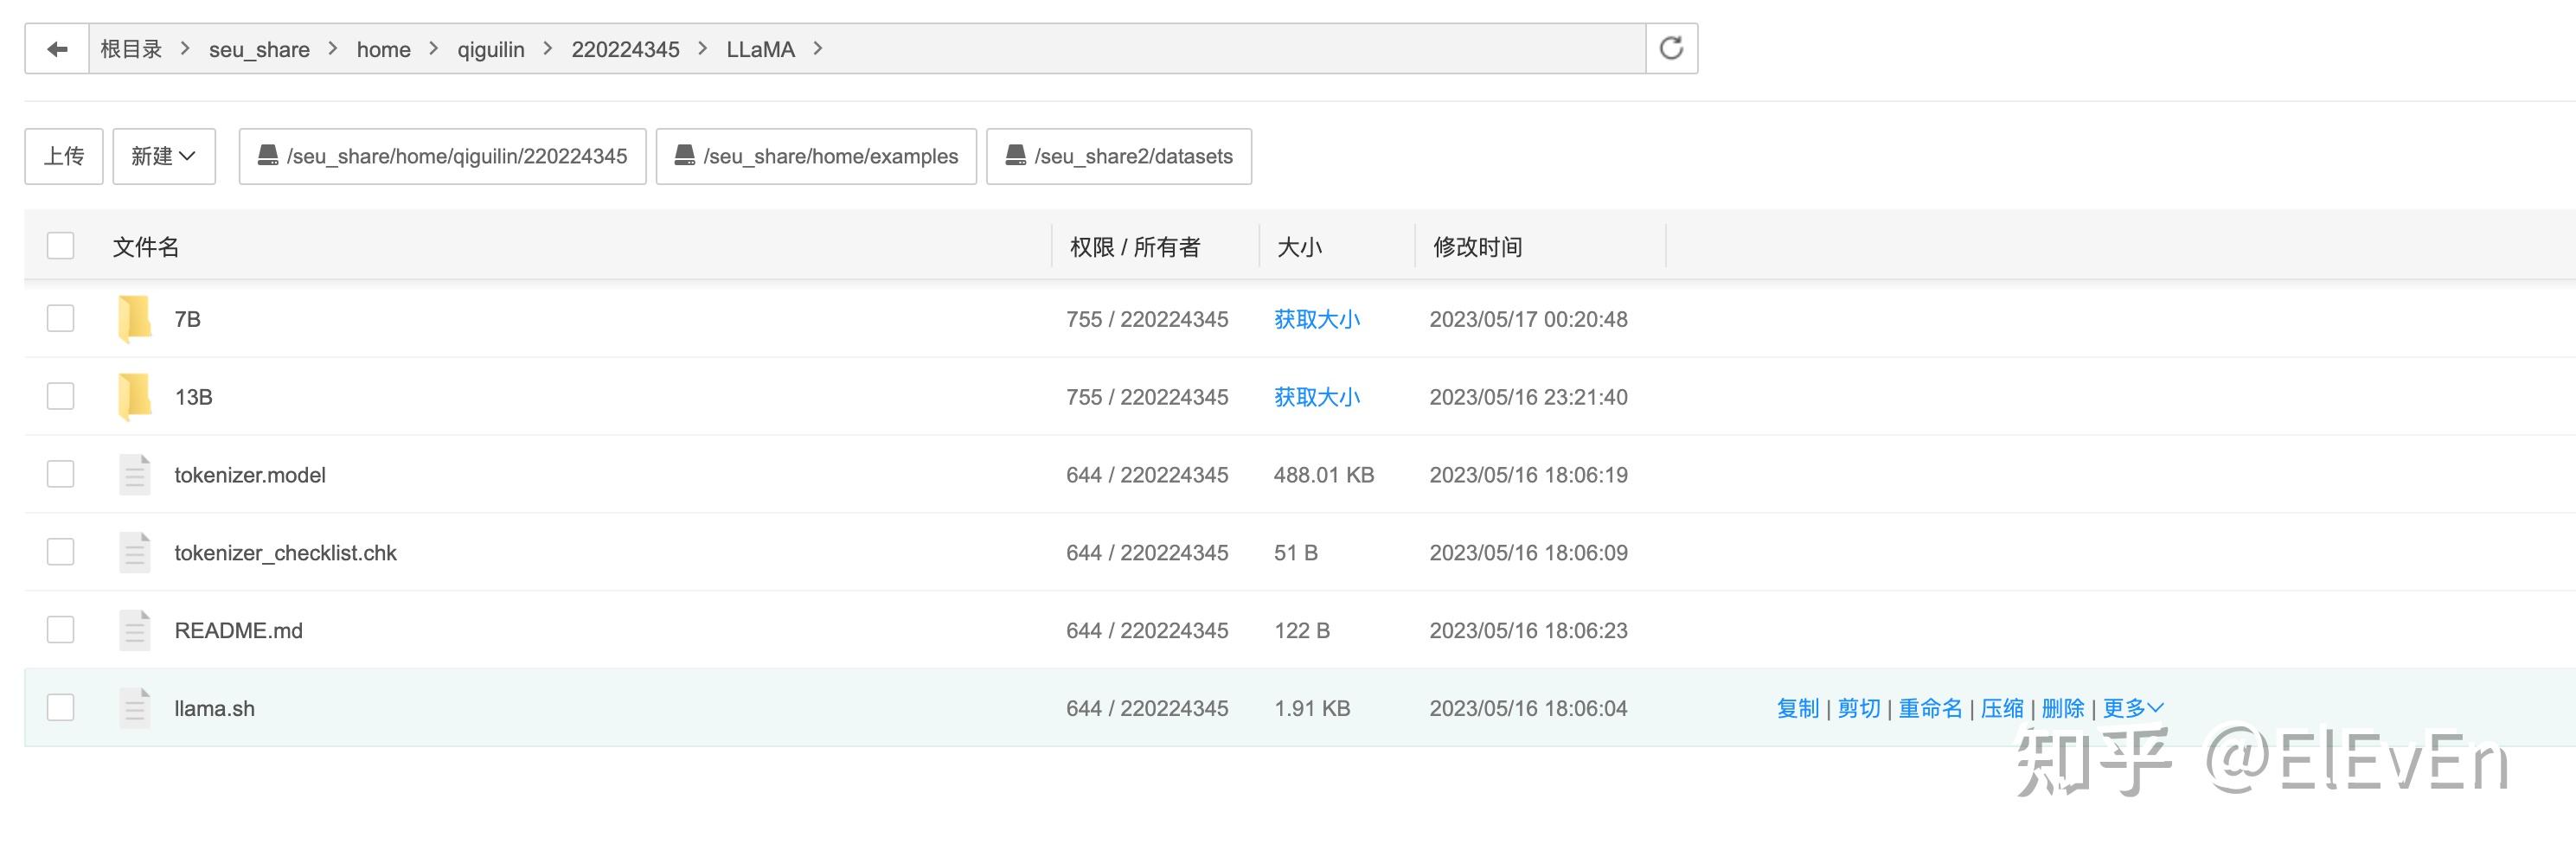Select the LLaMA breadcrumb item
The width and height of the screenshot is (2576, 863).
pos(761,49)
